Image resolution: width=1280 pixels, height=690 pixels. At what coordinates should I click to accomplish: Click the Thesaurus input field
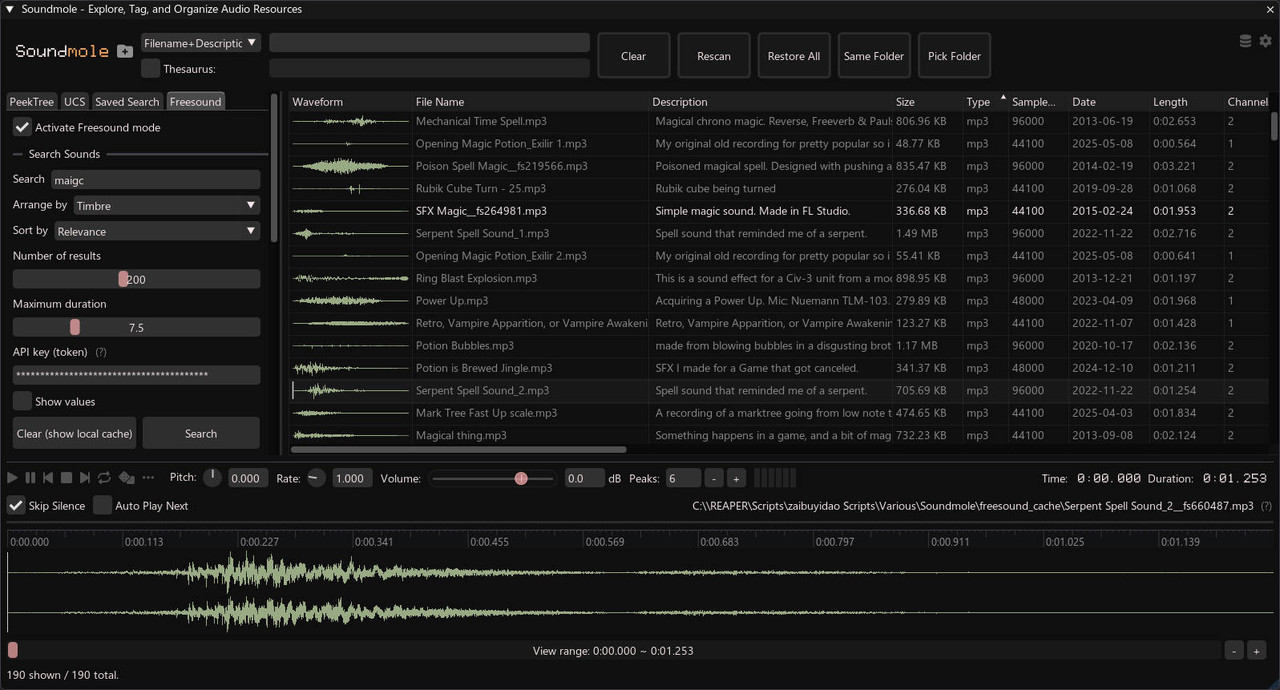429,68
